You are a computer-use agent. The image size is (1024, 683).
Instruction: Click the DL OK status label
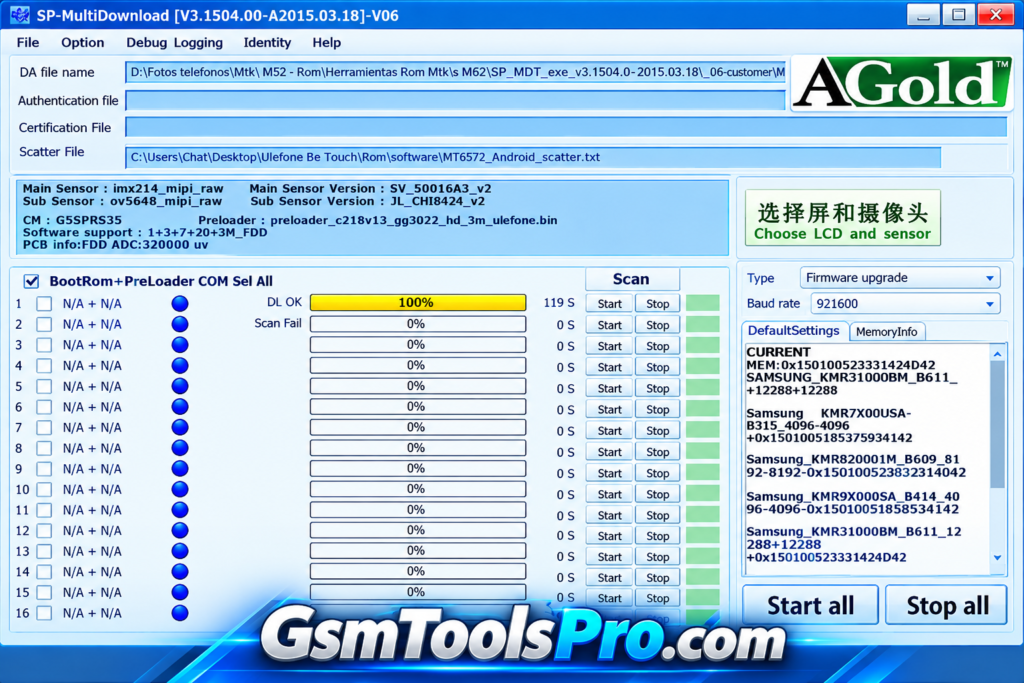284,302
